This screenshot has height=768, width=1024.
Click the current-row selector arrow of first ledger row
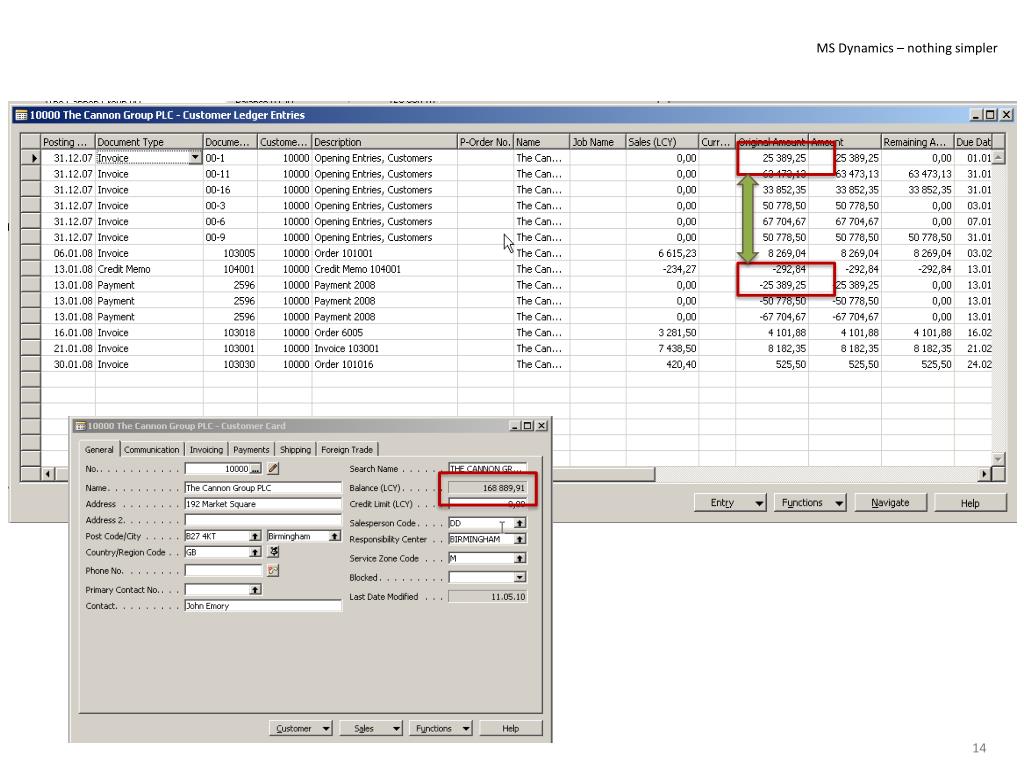click(31, 158)
